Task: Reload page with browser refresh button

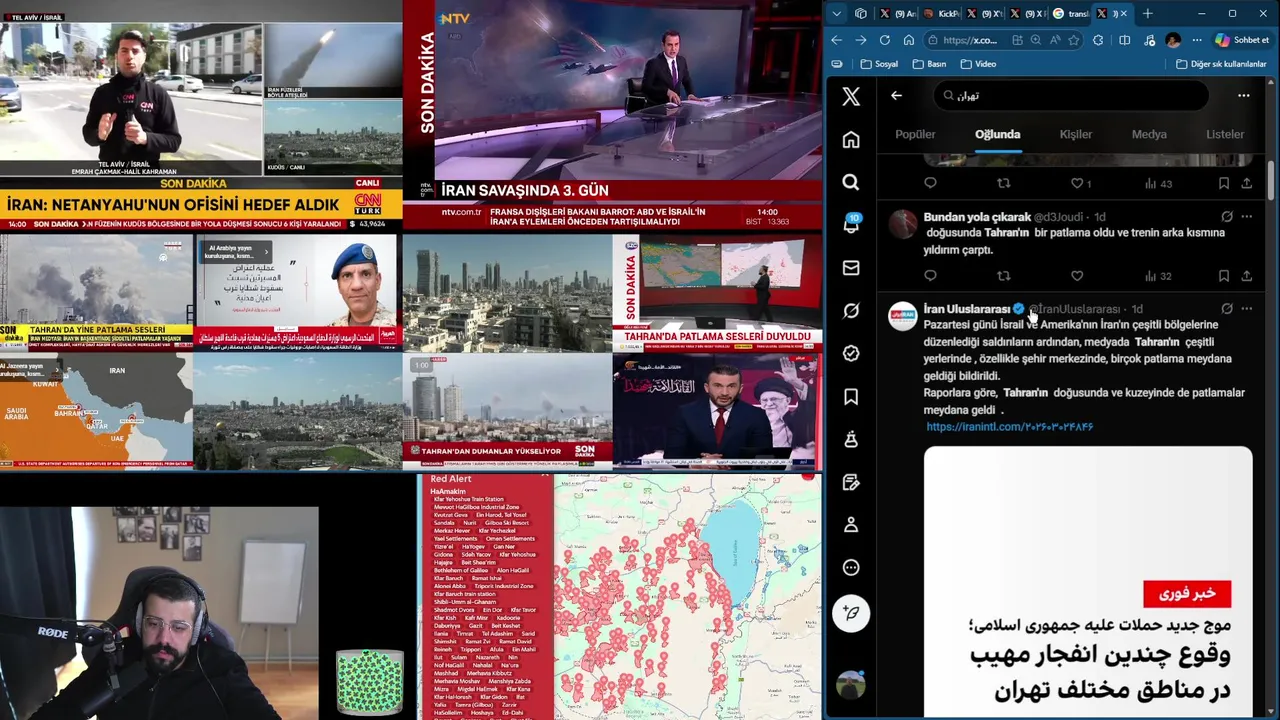Action: 885,40
